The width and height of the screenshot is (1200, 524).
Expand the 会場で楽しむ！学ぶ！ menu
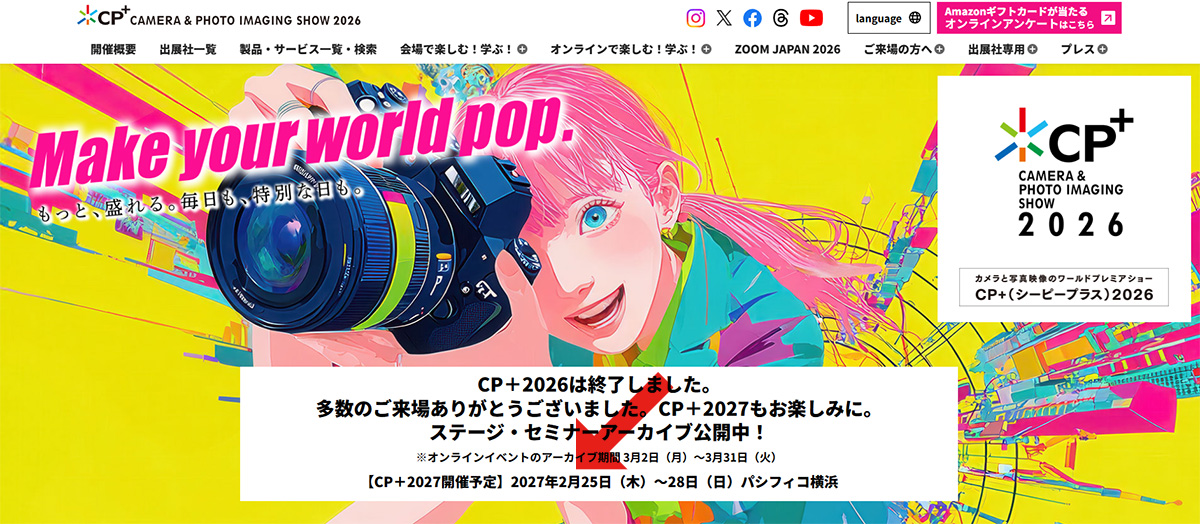[523, 49]
